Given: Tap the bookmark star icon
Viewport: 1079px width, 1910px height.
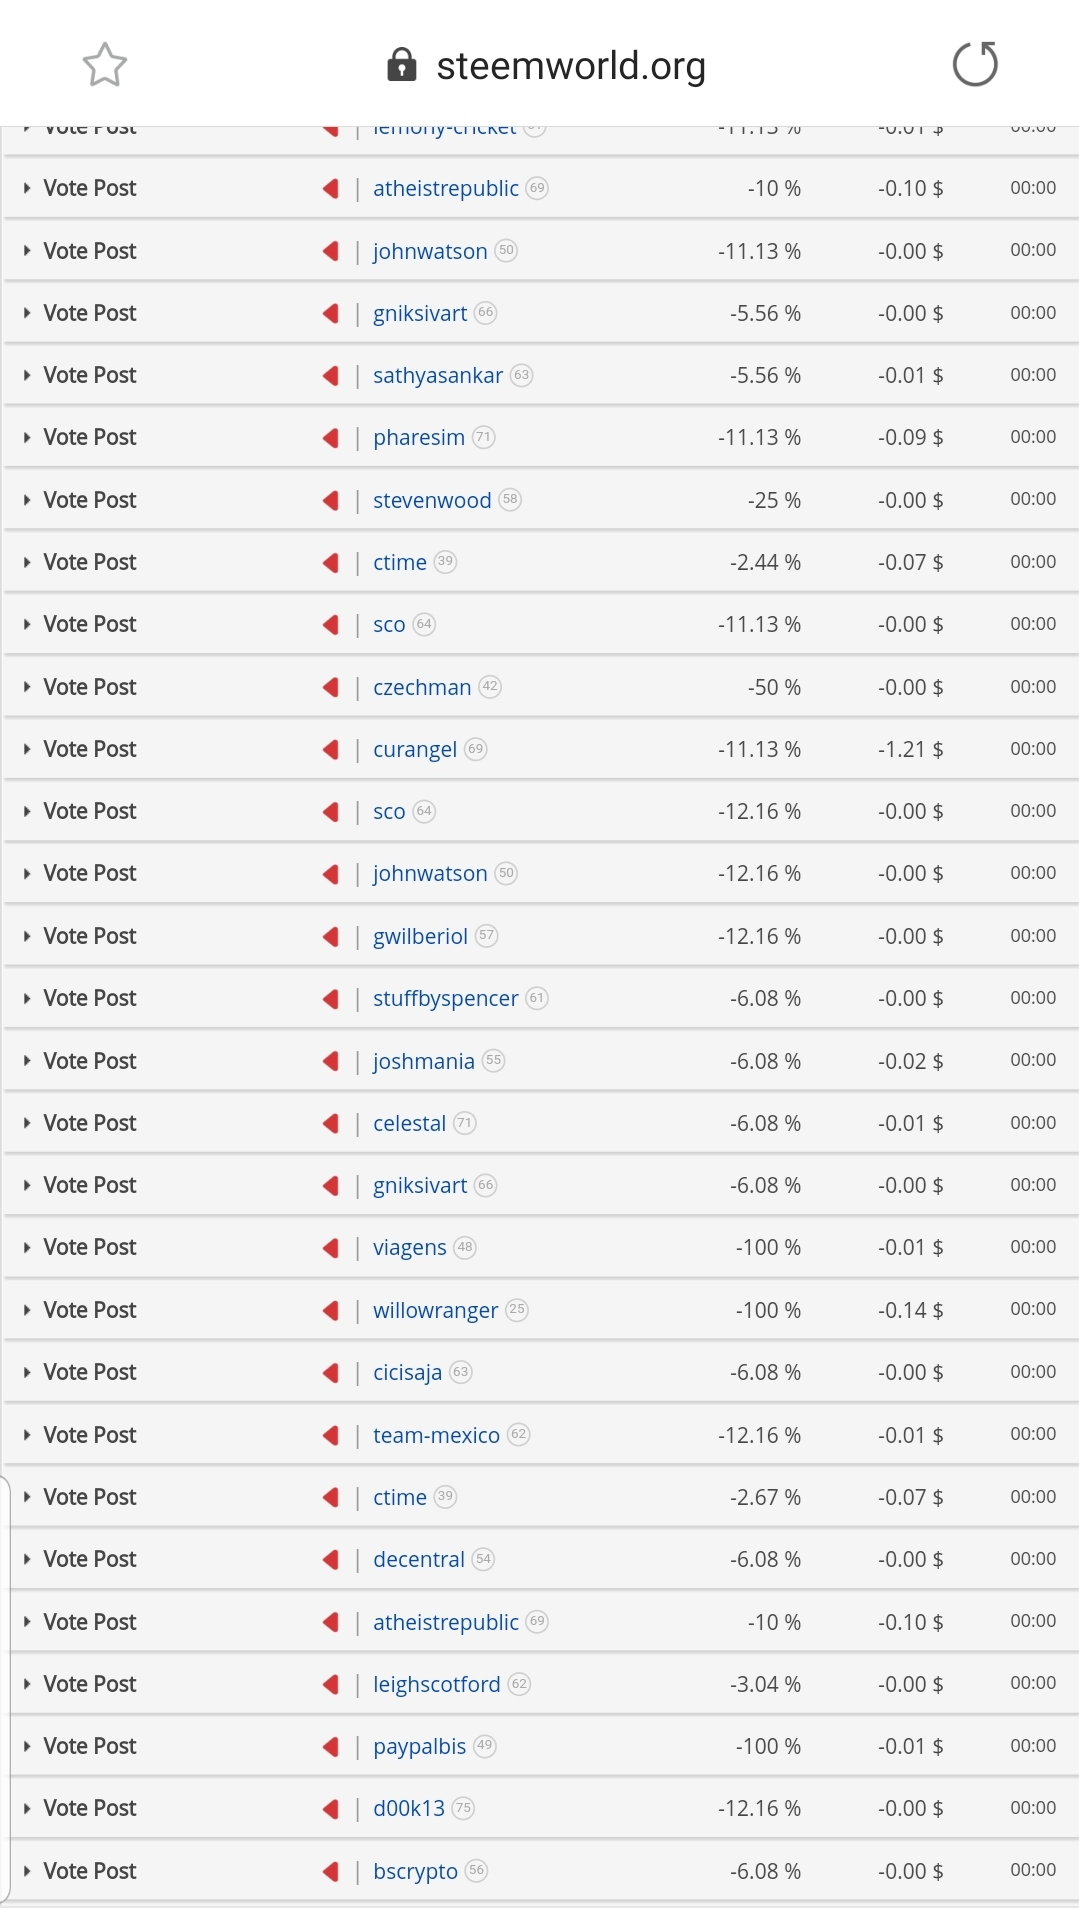Looking at the screenshot, I should point(104,65).
